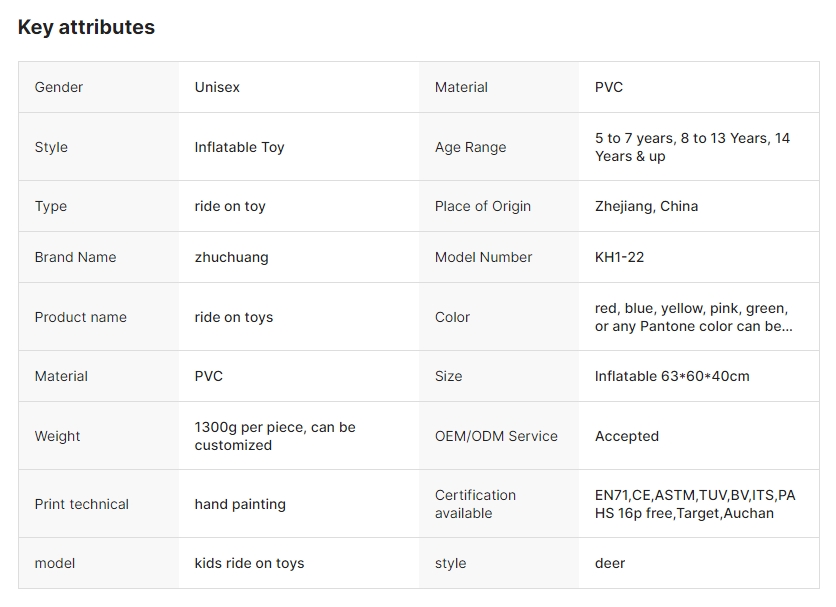Select the Certification available label
This screenshot has width=836, height=607.
click(475, 504)
